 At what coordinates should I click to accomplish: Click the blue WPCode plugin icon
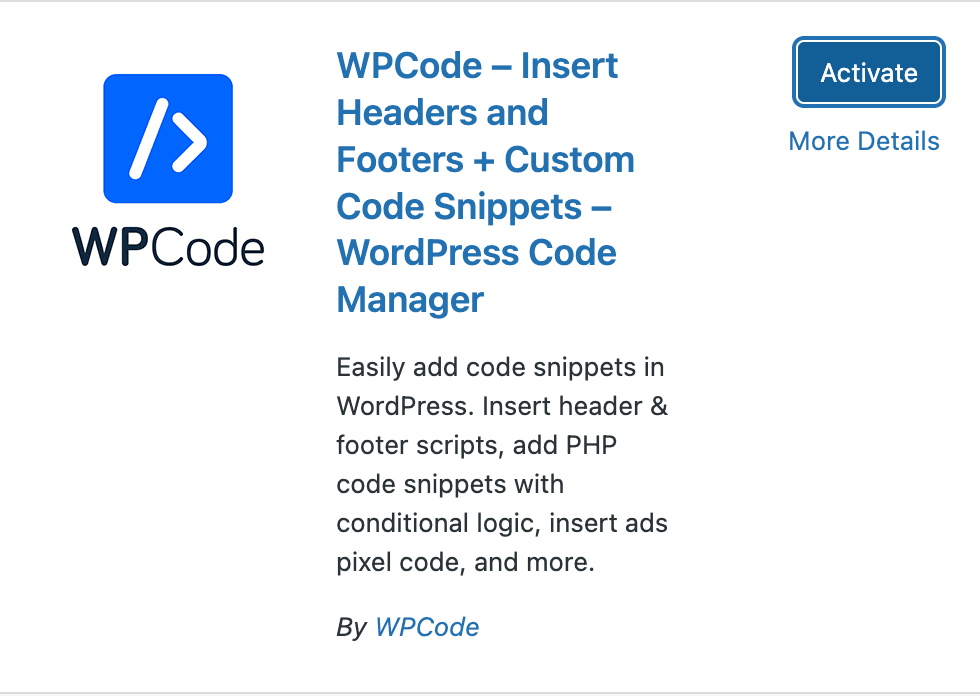pos(168,138)
